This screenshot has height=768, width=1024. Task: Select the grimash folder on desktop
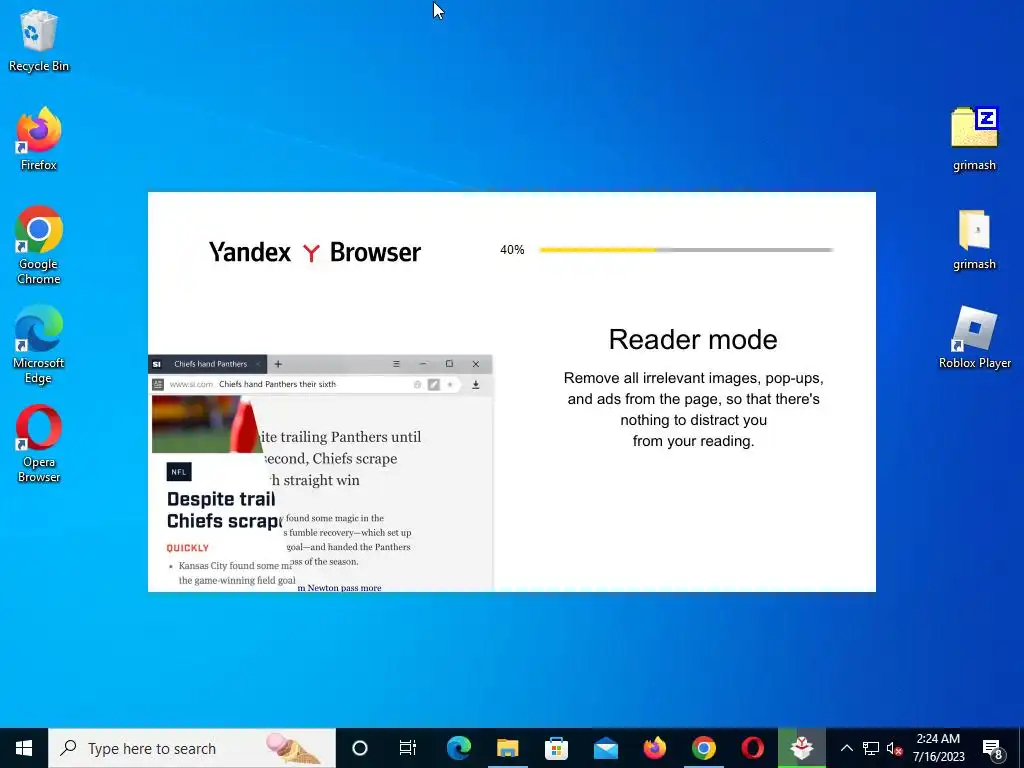coord(974,239)
